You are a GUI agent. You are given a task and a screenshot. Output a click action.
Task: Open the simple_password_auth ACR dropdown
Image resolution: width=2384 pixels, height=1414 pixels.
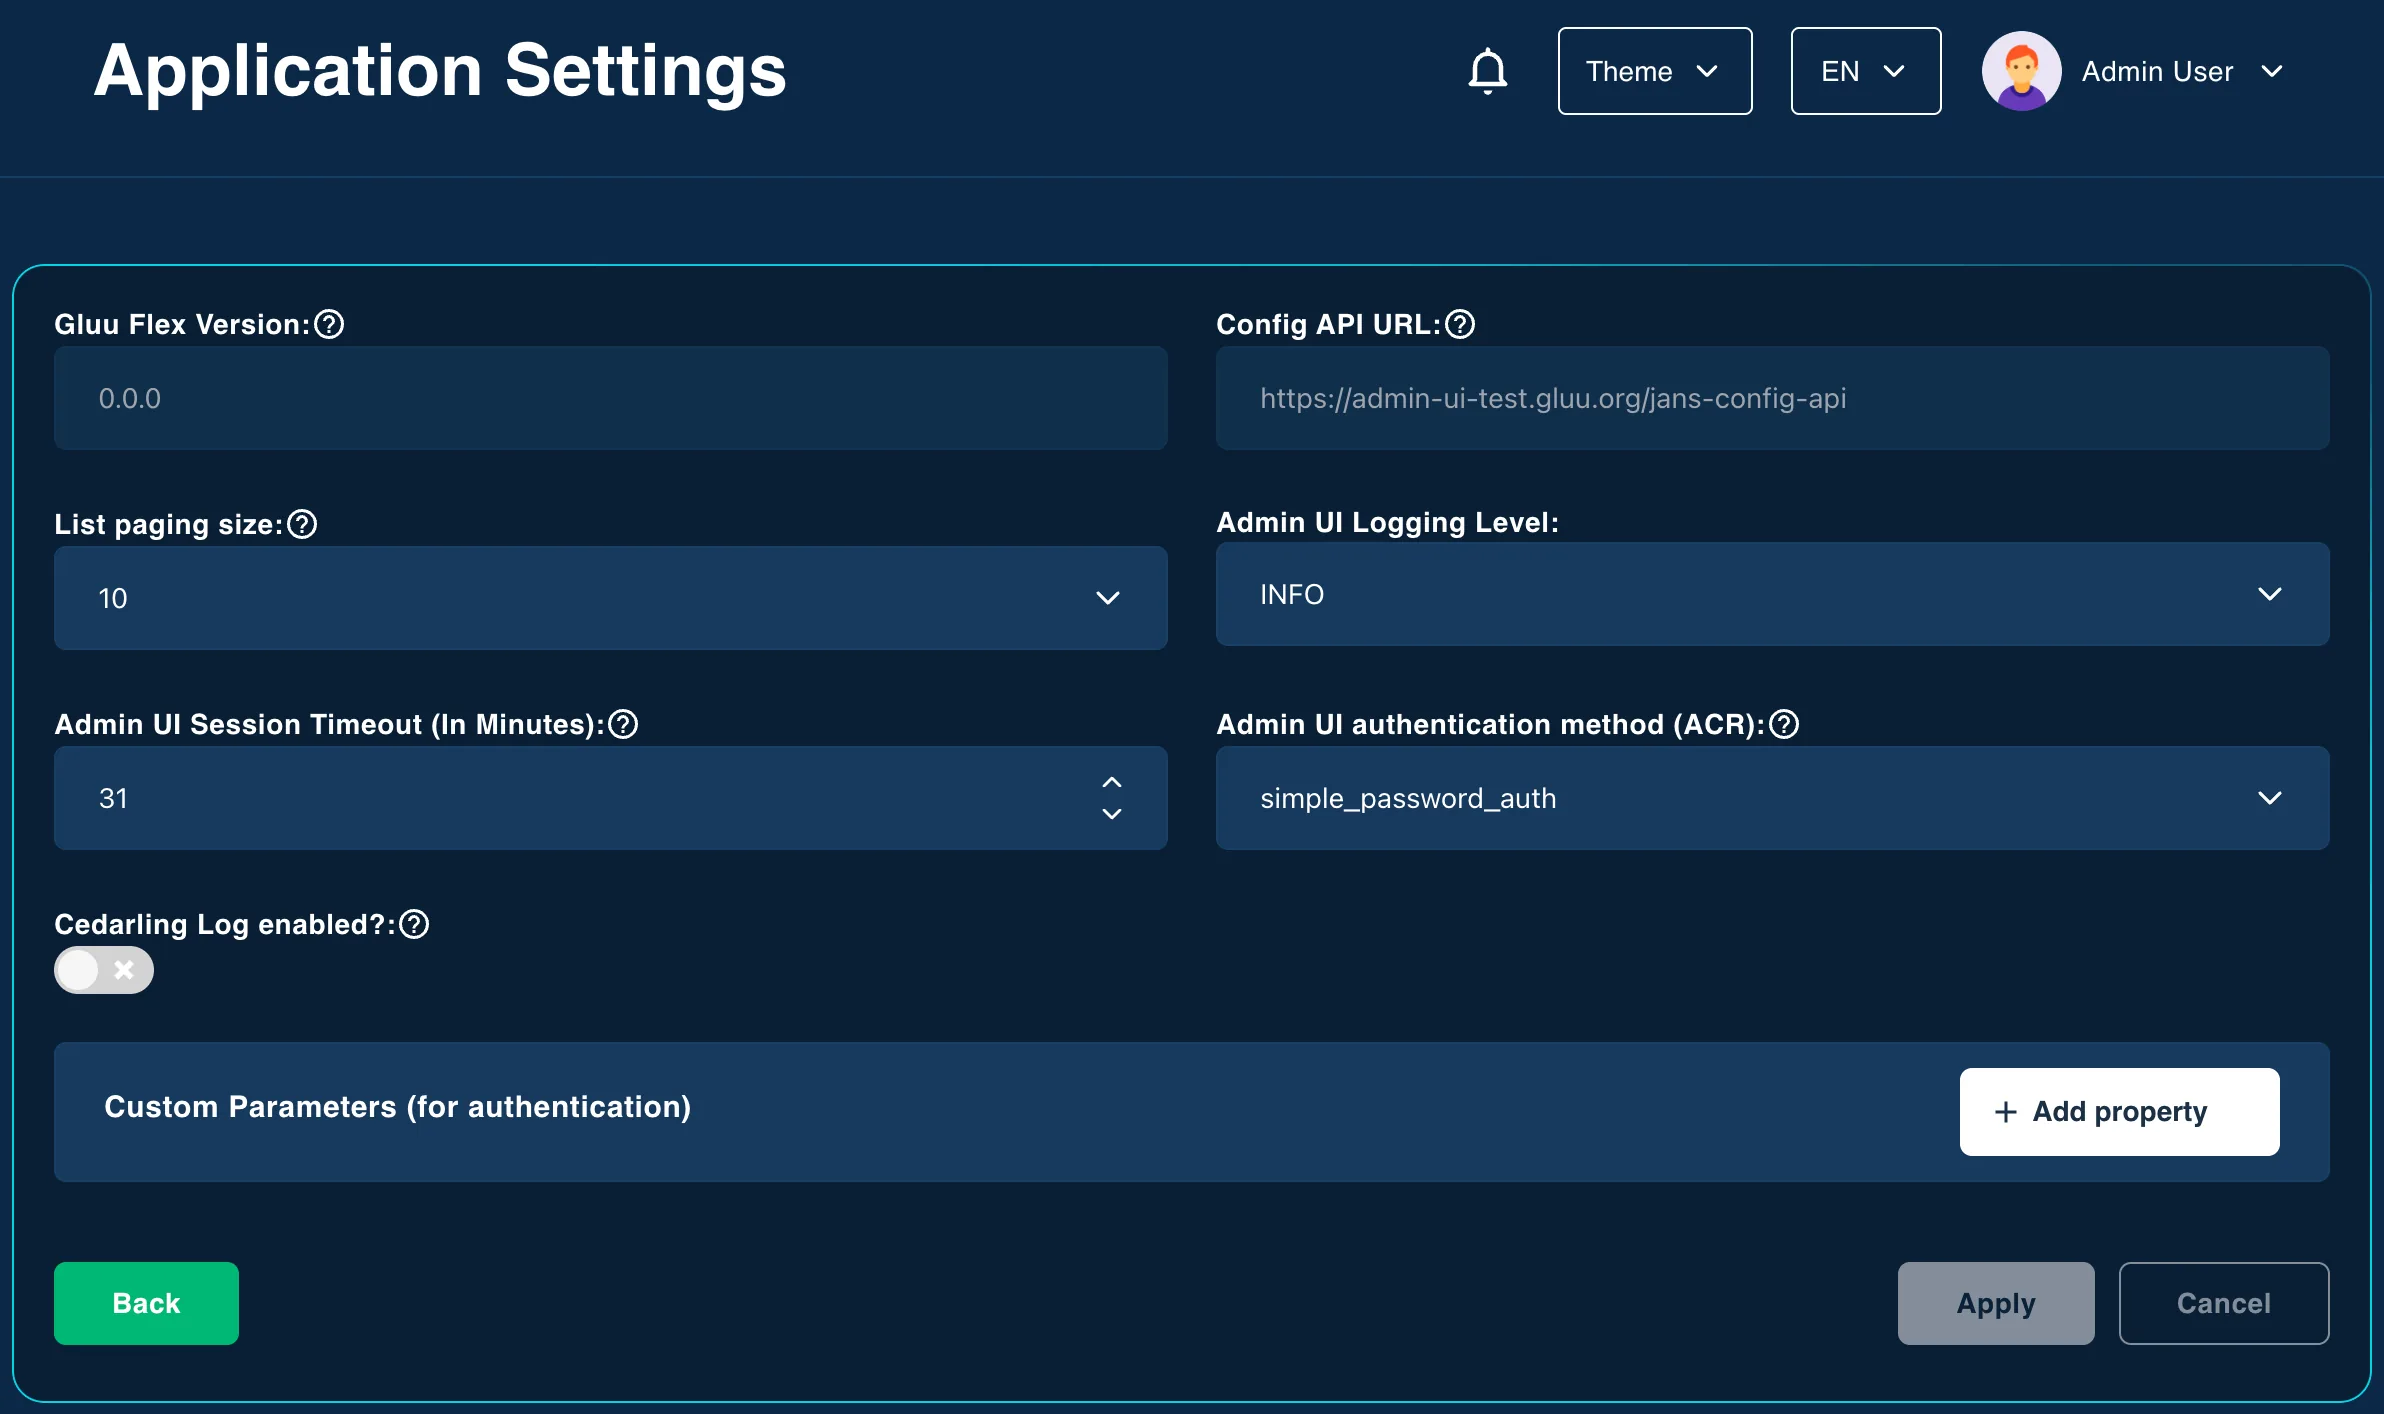(x=1773, y=798)
